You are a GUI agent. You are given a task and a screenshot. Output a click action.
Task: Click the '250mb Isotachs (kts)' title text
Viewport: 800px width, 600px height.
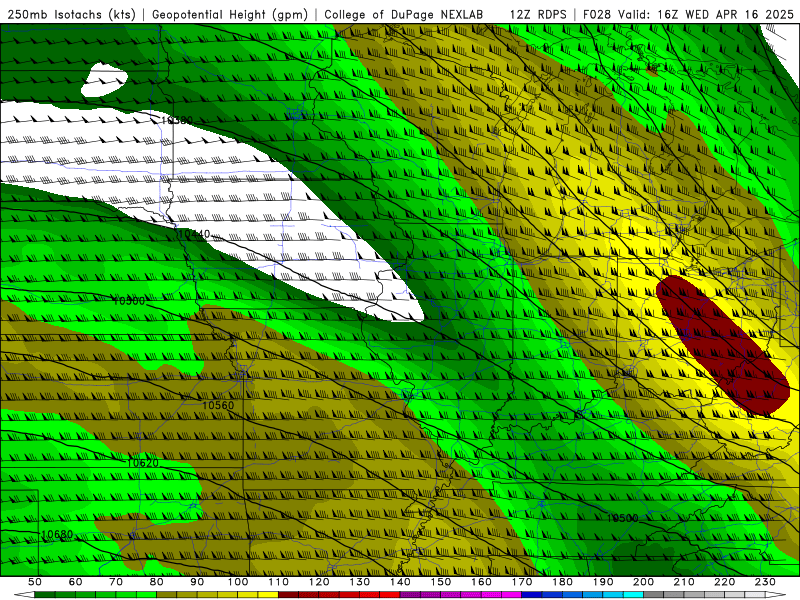[72, 14]
